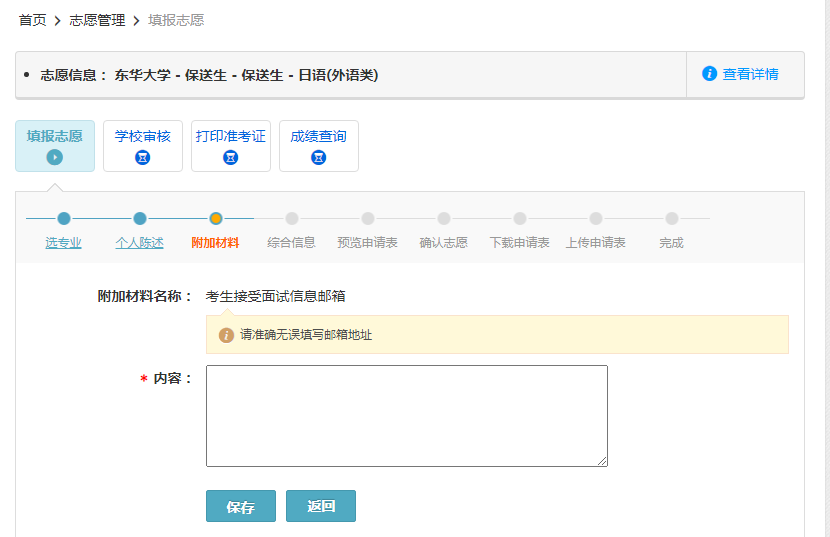The image size is (830, 537).
Task: Click inside the 内容 text area
Action: click(406, 415)
